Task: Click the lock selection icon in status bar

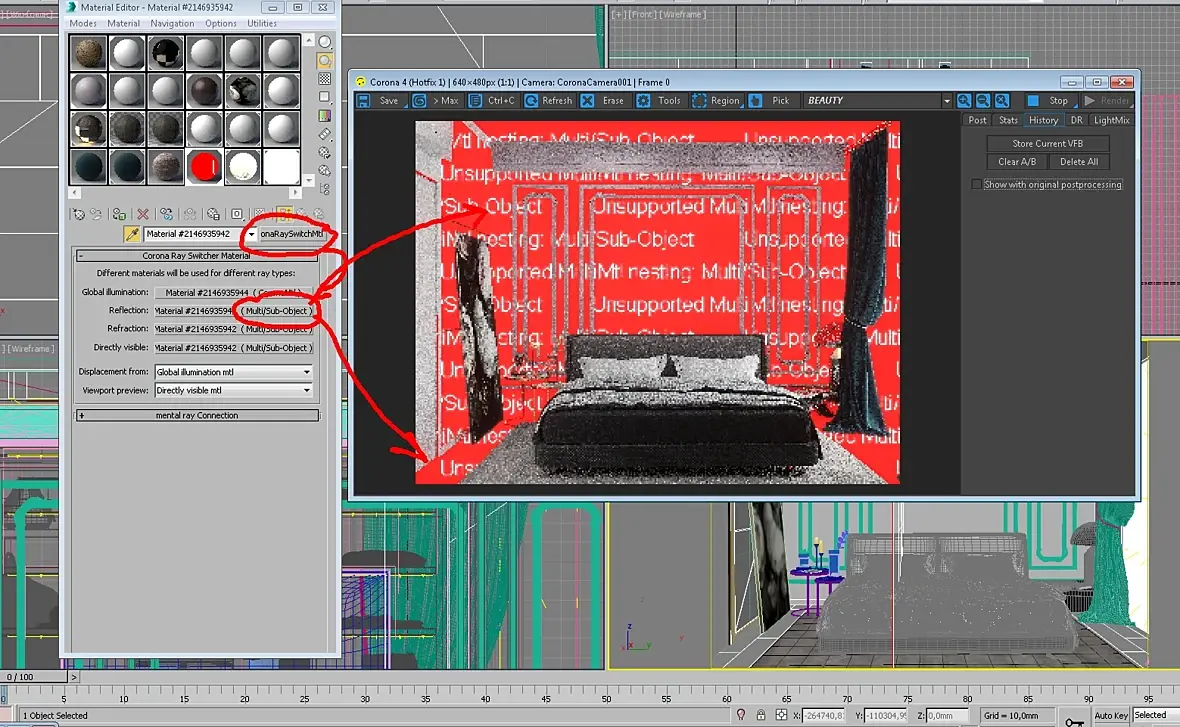Action: [x=761, y=715]
